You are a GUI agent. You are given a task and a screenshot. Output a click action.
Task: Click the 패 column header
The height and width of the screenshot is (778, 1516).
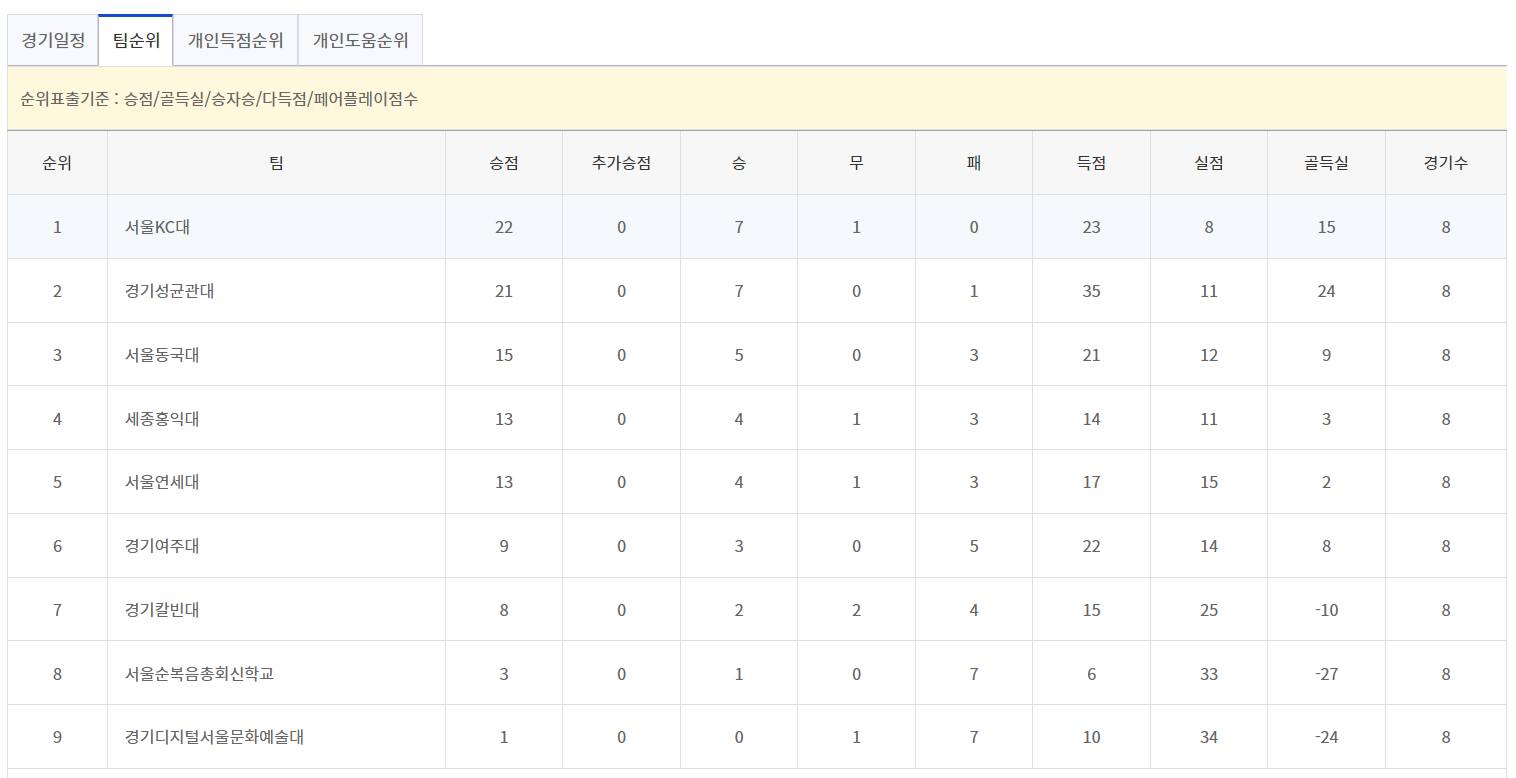pos(974,163)
